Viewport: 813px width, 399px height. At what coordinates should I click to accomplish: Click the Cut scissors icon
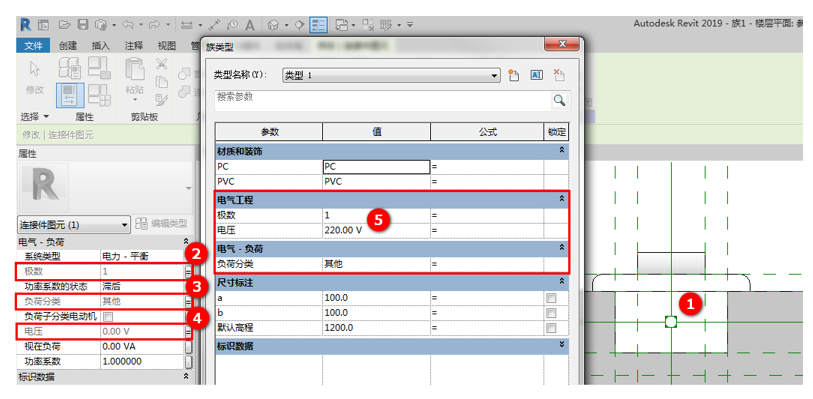point(162,64)
